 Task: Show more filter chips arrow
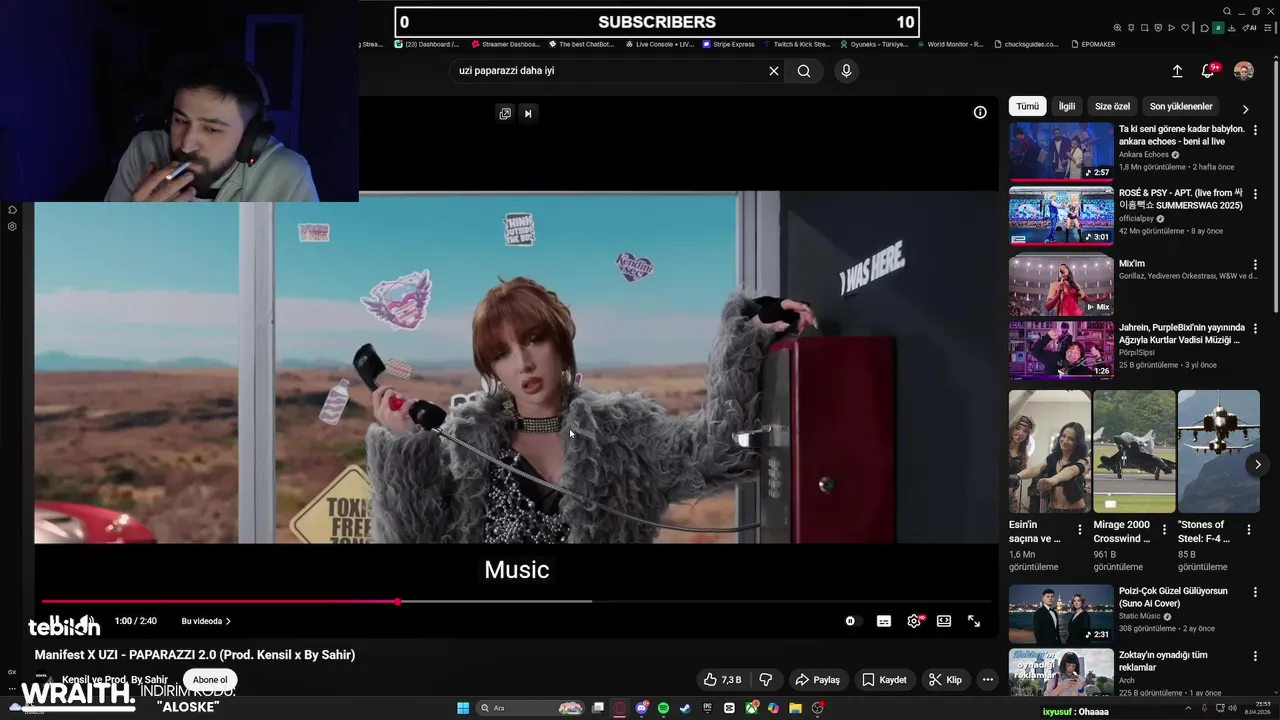point(1245,109)
